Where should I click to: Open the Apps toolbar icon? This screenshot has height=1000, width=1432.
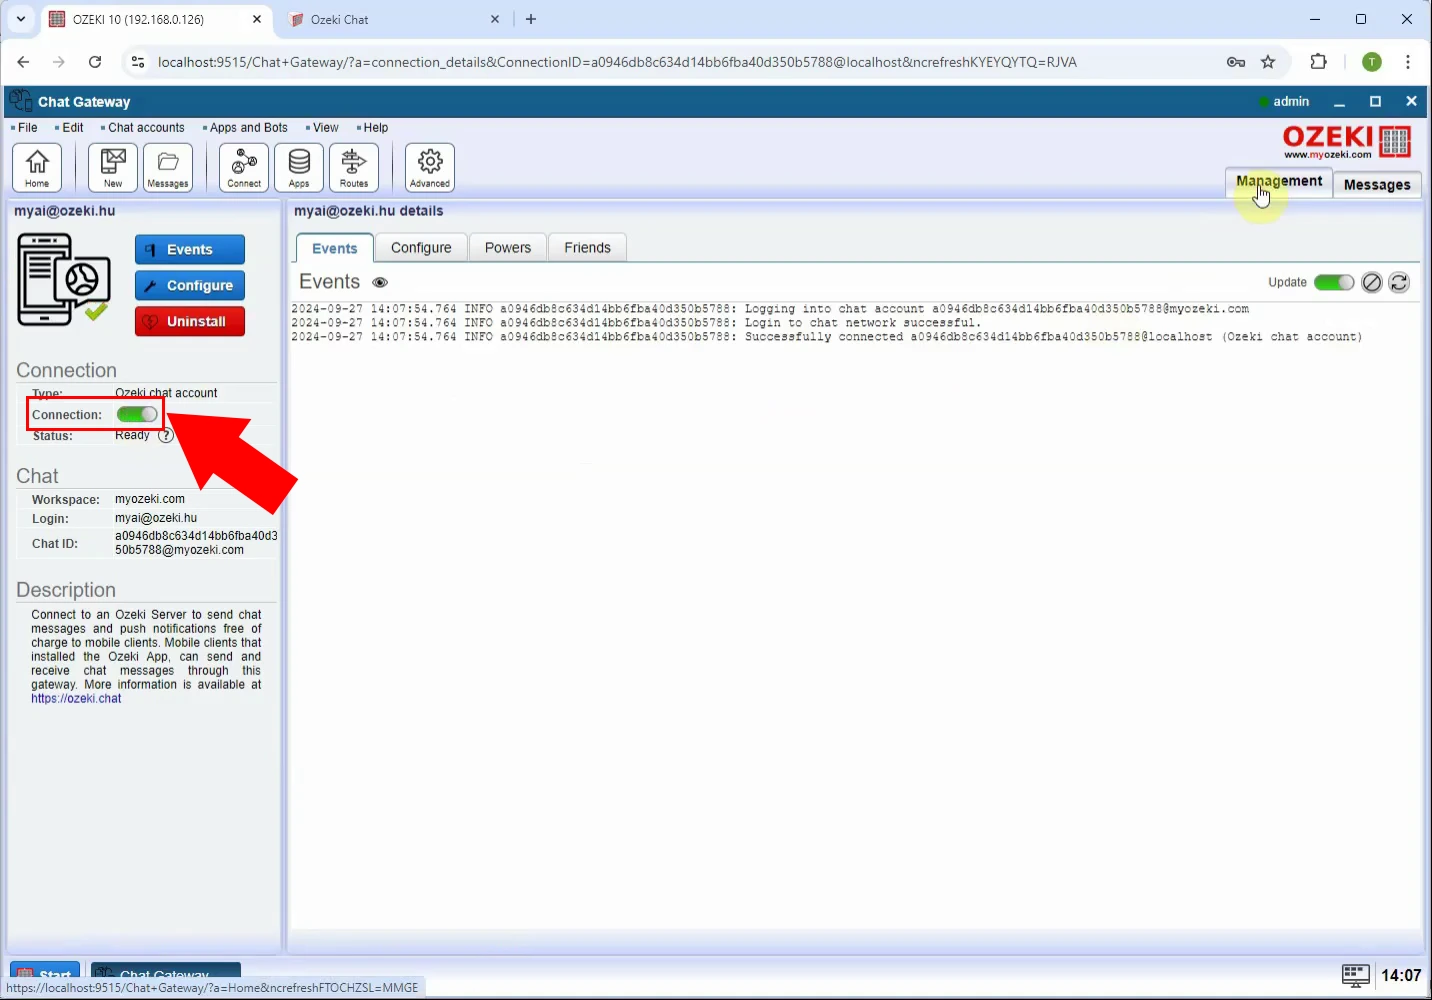[x=299, y=167]
